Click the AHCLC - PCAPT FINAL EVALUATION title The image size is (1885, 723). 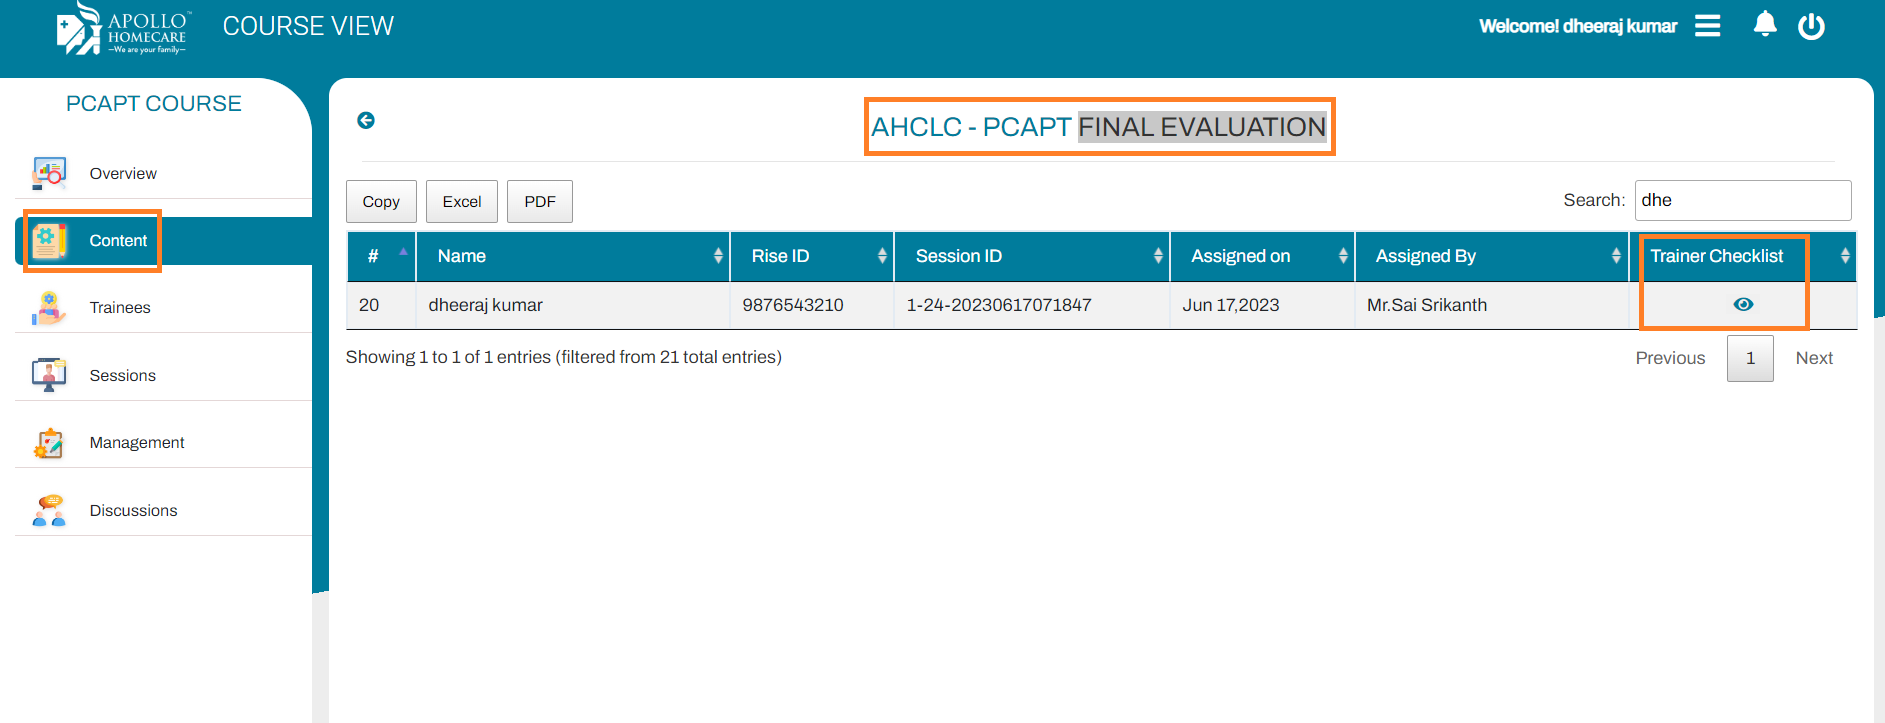coord(1099,127)
